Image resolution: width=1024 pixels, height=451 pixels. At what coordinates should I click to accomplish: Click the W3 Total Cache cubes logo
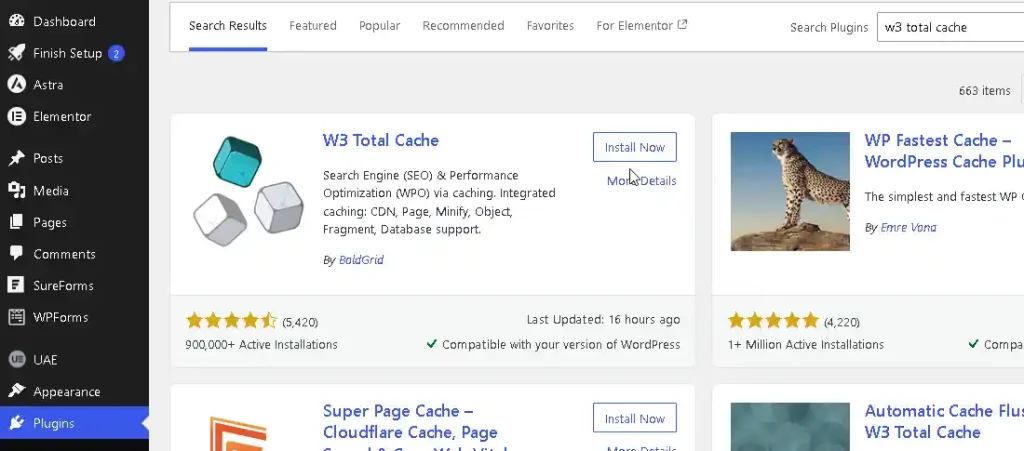click(249, 191)
